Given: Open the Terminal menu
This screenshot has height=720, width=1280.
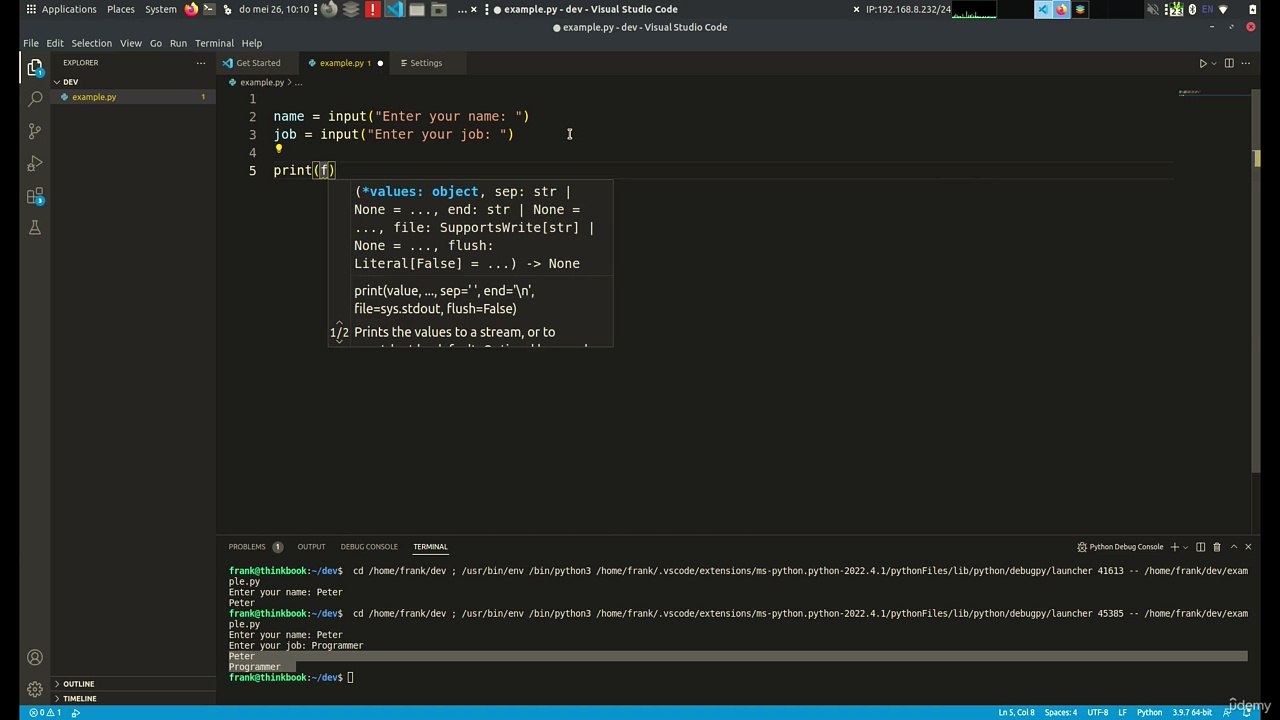Looking at the screenshot, I should [x=214, y=43].
